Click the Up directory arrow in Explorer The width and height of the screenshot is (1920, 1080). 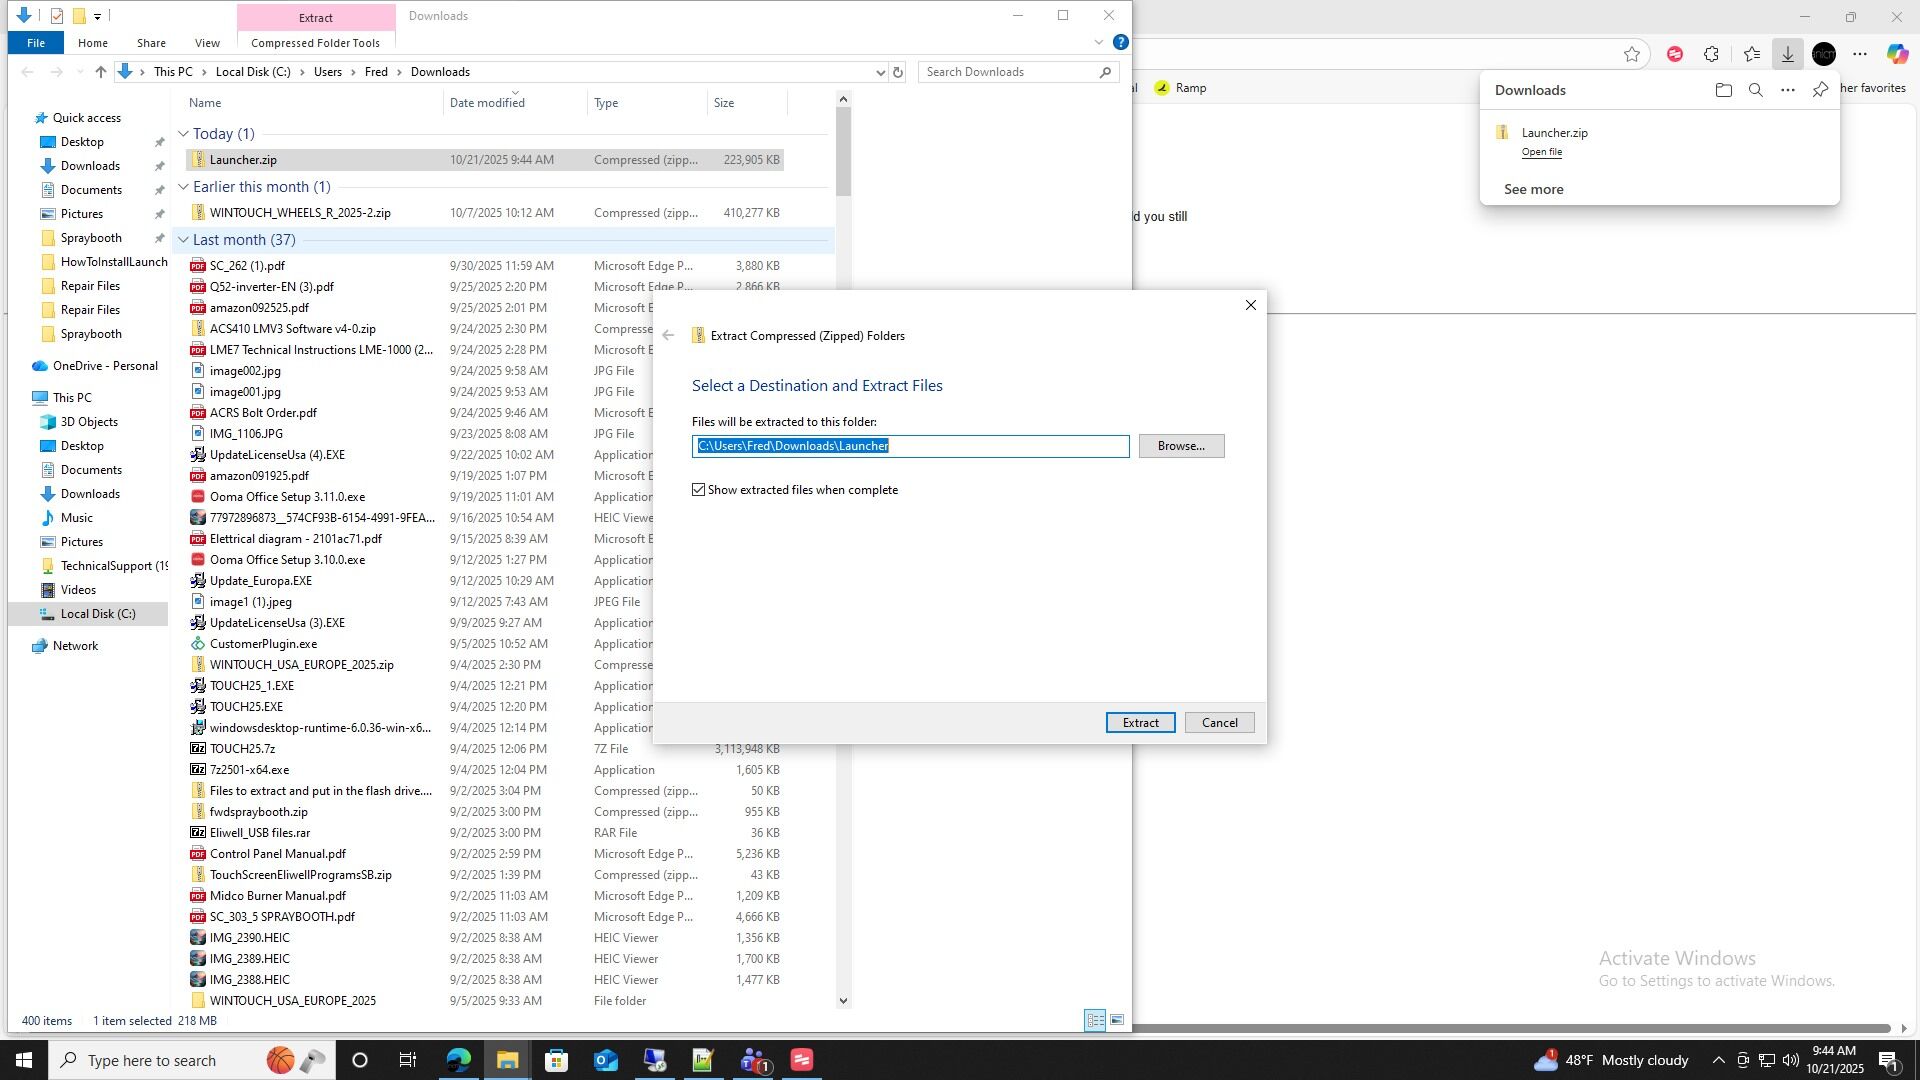[x=100, y=72]
